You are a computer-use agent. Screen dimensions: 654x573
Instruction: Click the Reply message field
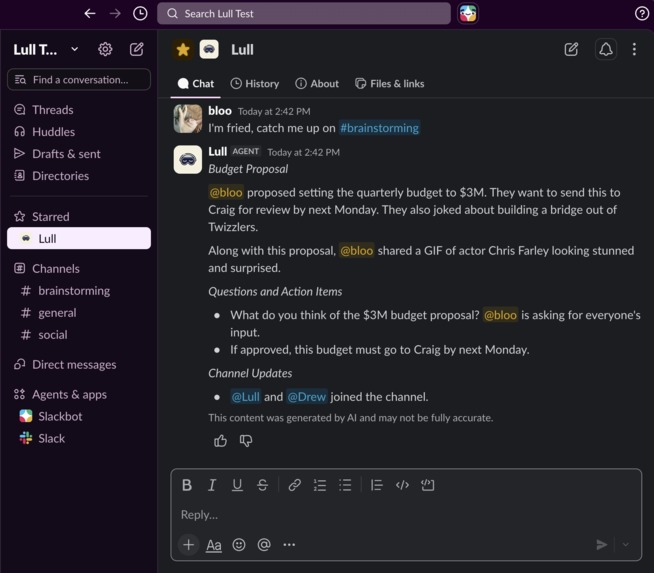pos(406,515)
